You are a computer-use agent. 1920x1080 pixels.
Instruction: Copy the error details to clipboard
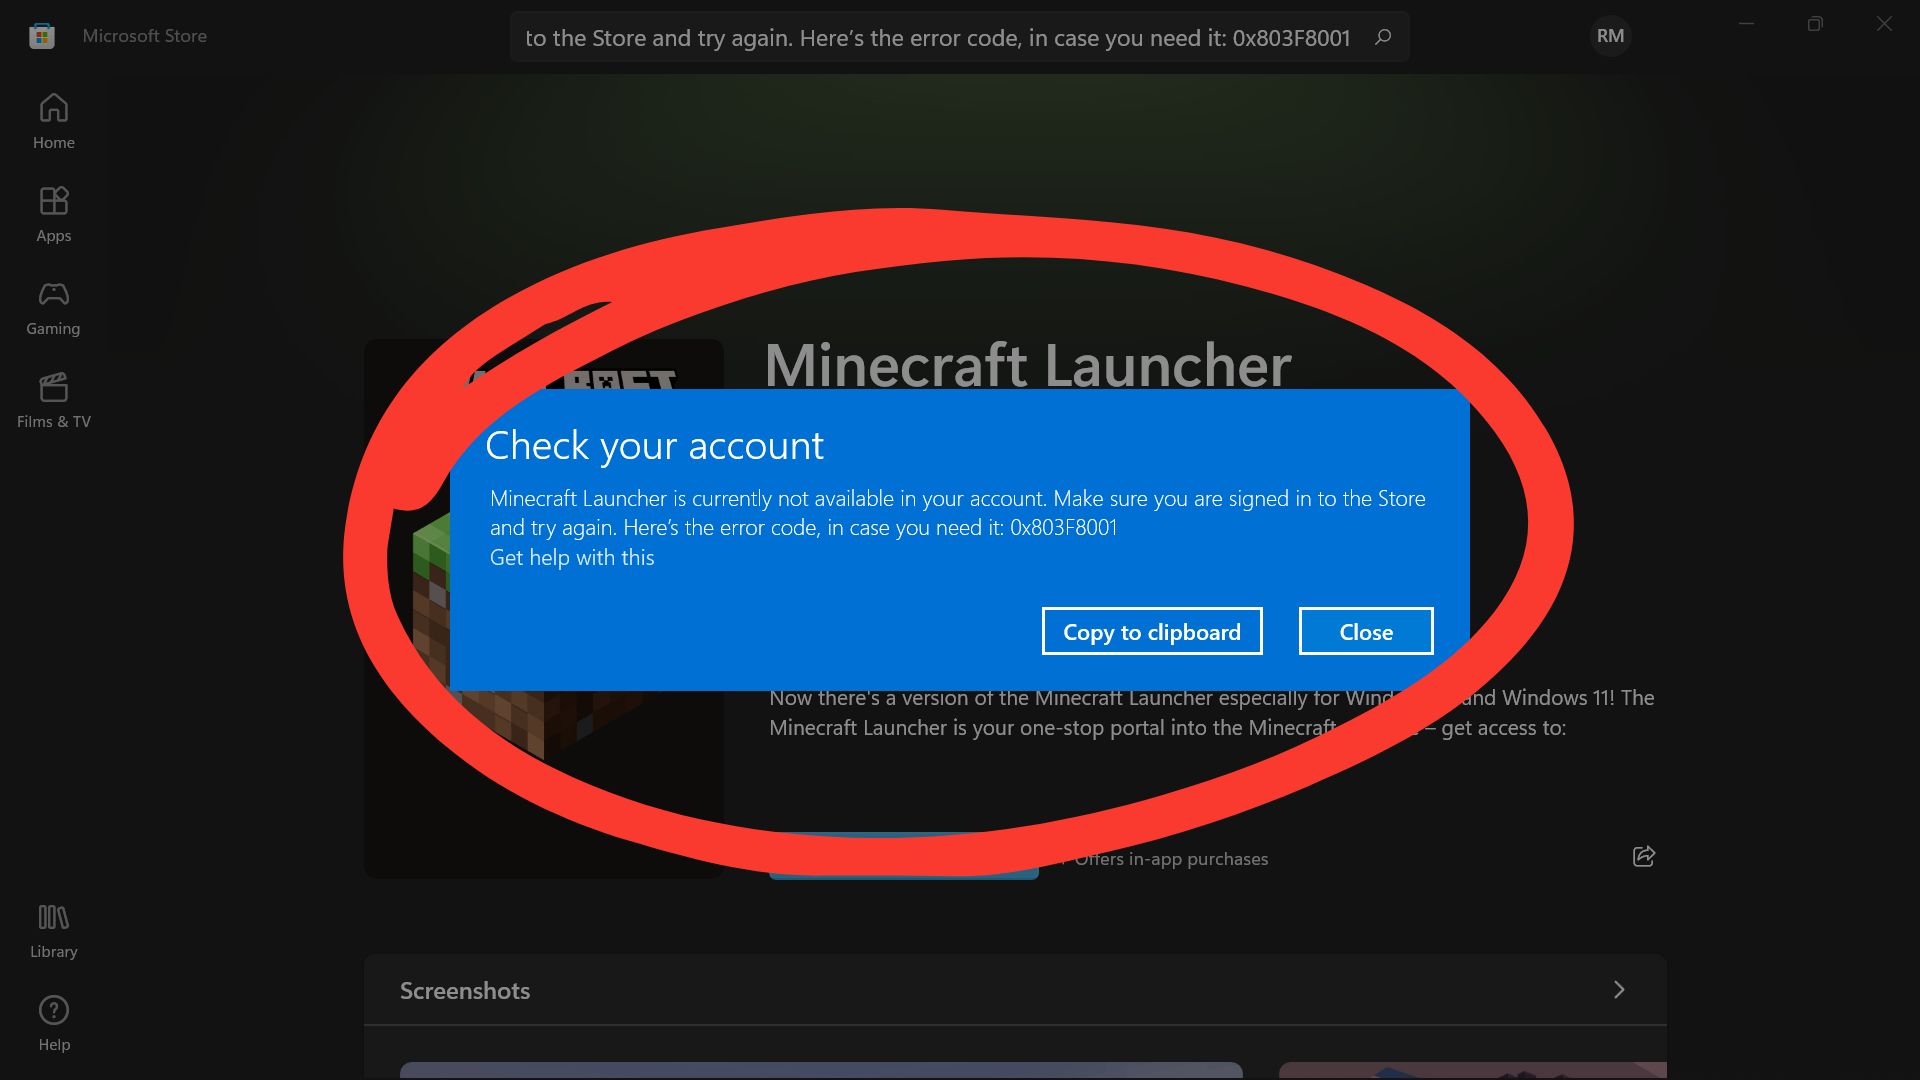1152,631
